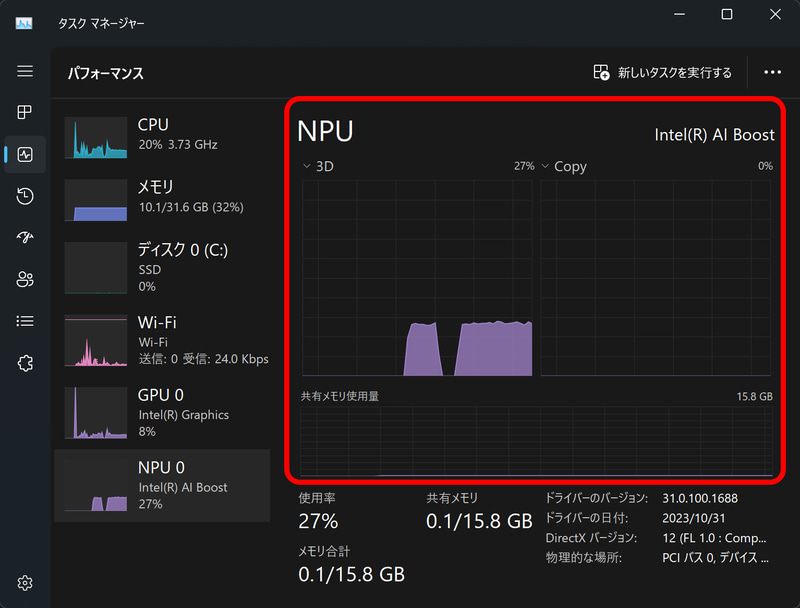Open the hamburger navigation menu

(25, 72)
